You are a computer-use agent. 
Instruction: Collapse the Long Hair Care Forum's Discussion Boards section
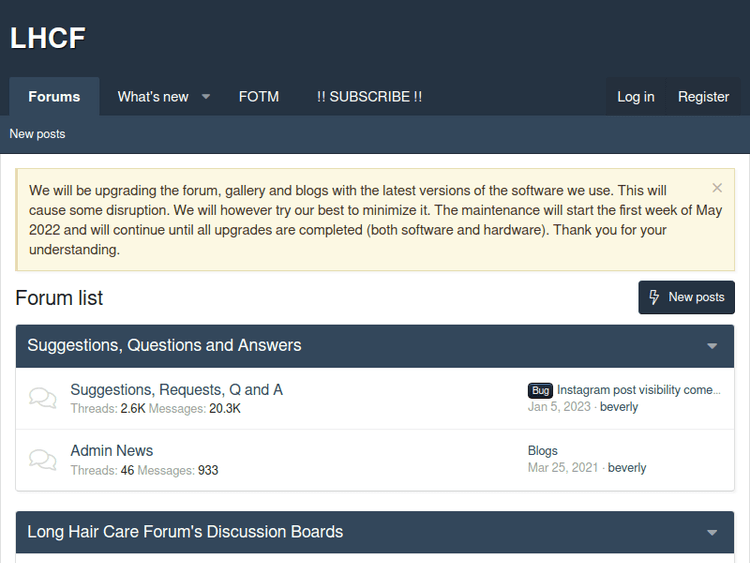712,533
